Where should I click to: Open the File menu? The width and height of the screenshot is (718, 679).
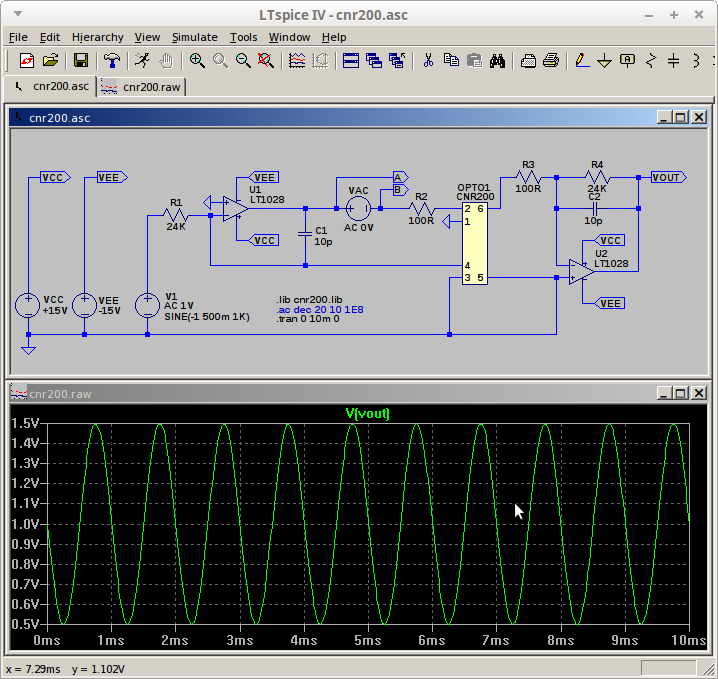click(18, 37)
